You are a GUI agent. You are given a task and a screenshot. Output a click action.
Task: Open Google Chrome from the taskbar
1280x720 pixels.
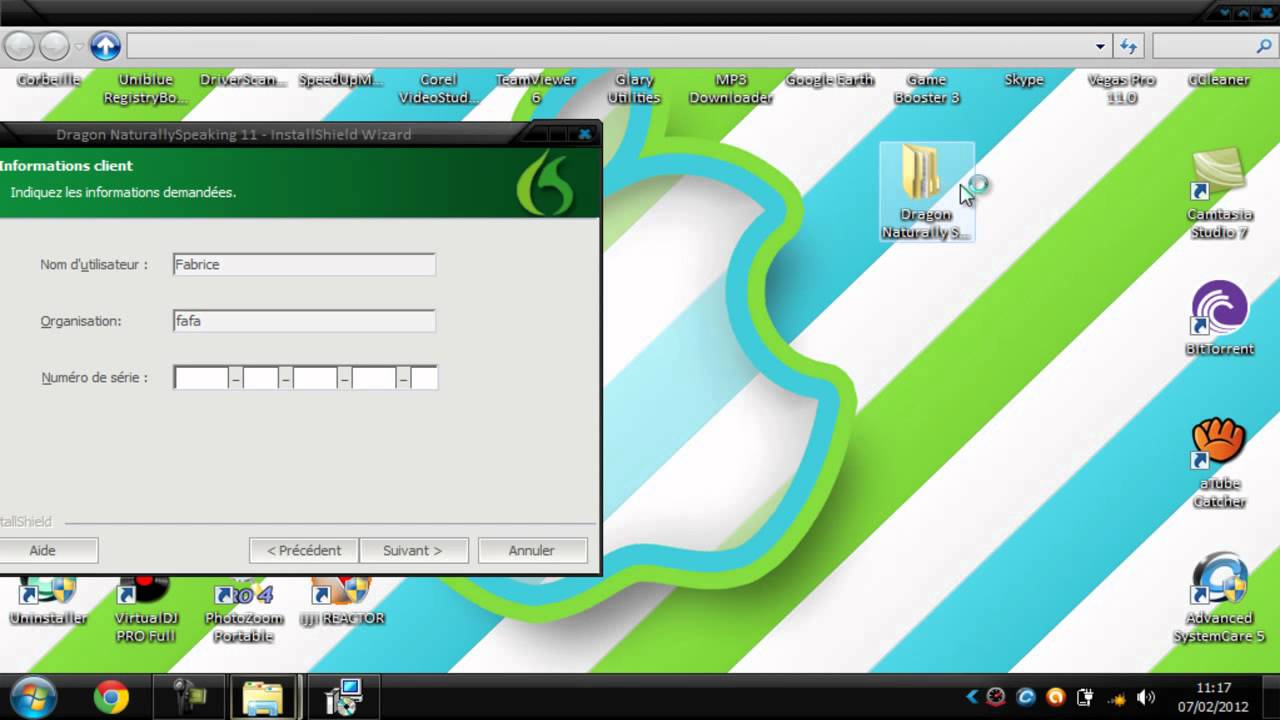111,697
